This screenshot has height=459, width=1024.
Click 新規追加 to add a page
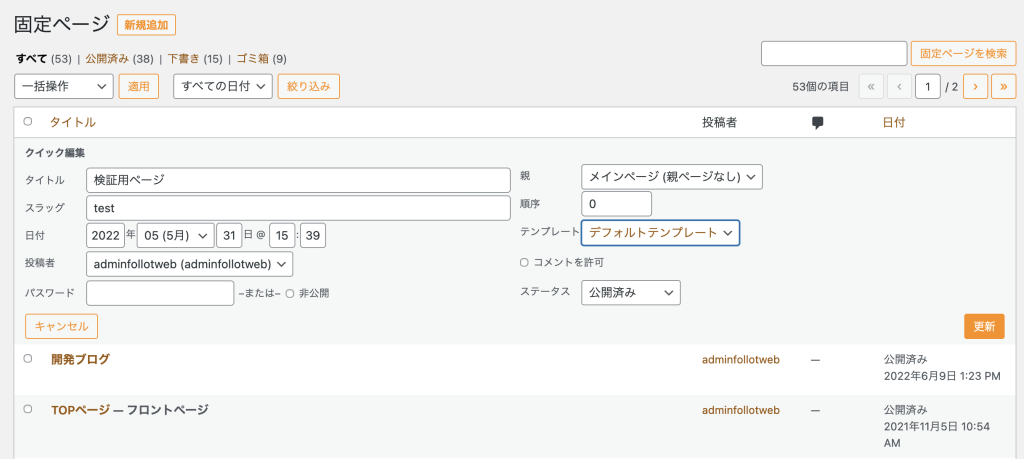146,24
